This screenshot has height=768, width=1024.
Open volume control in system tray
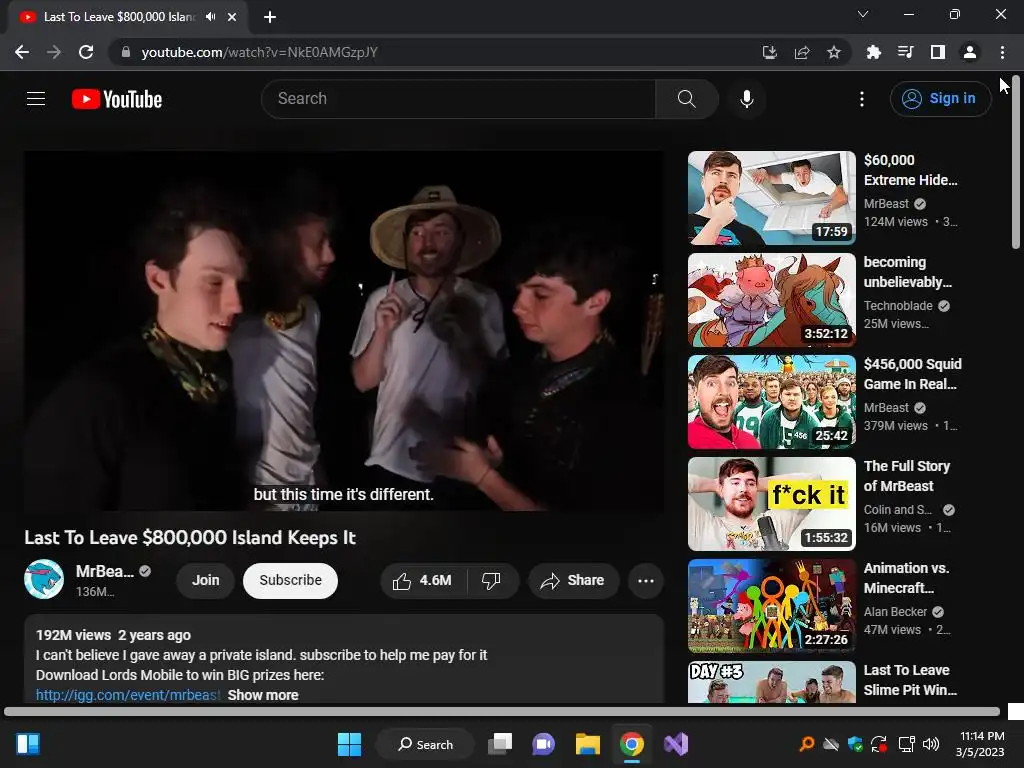[931, 744]
